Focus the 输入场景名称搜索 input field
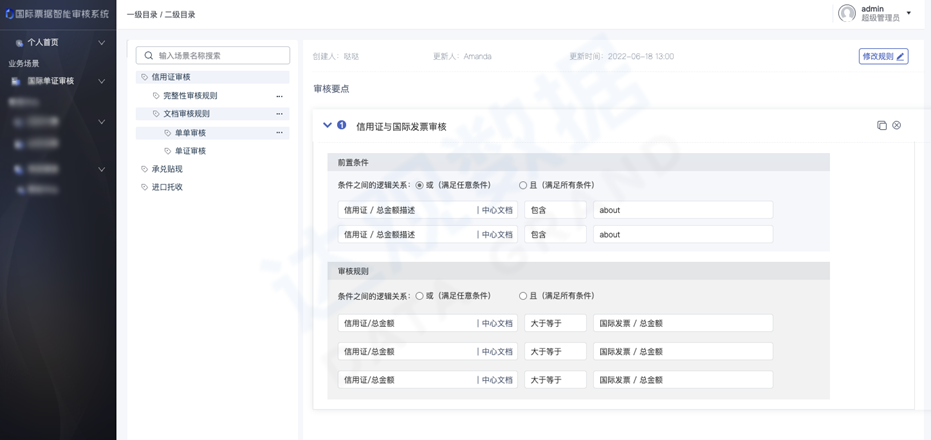 point(213,55)
